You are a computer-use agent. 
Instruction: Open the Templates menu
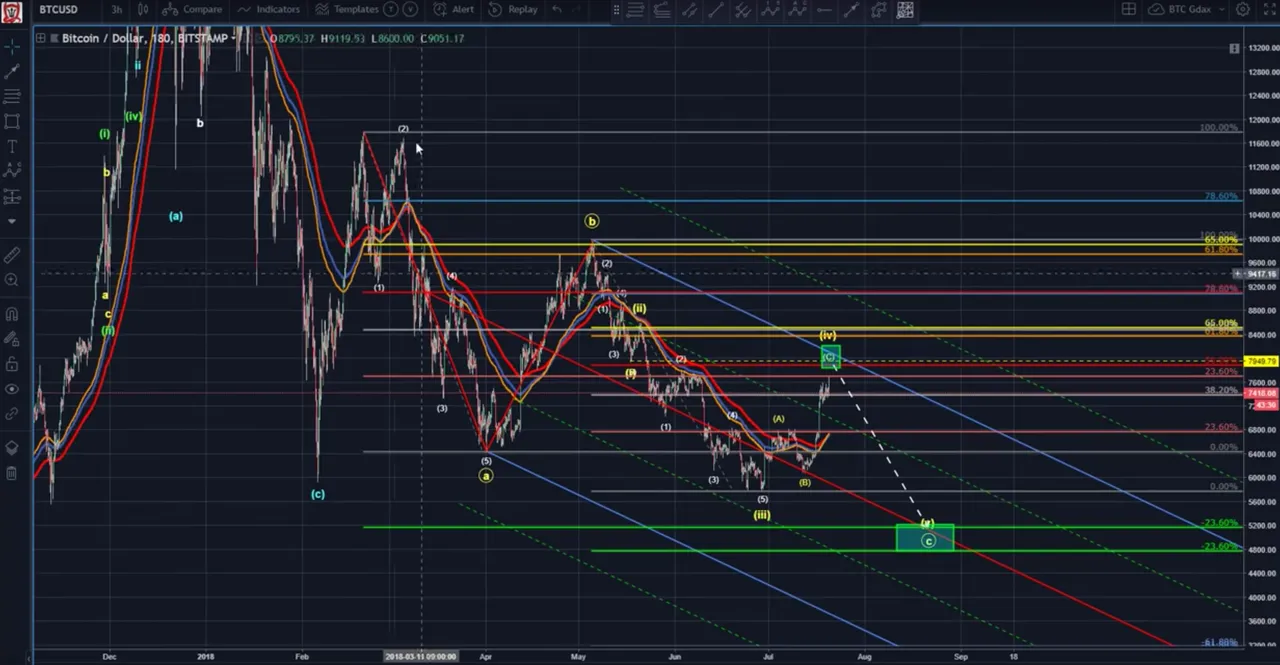[347, 9]
